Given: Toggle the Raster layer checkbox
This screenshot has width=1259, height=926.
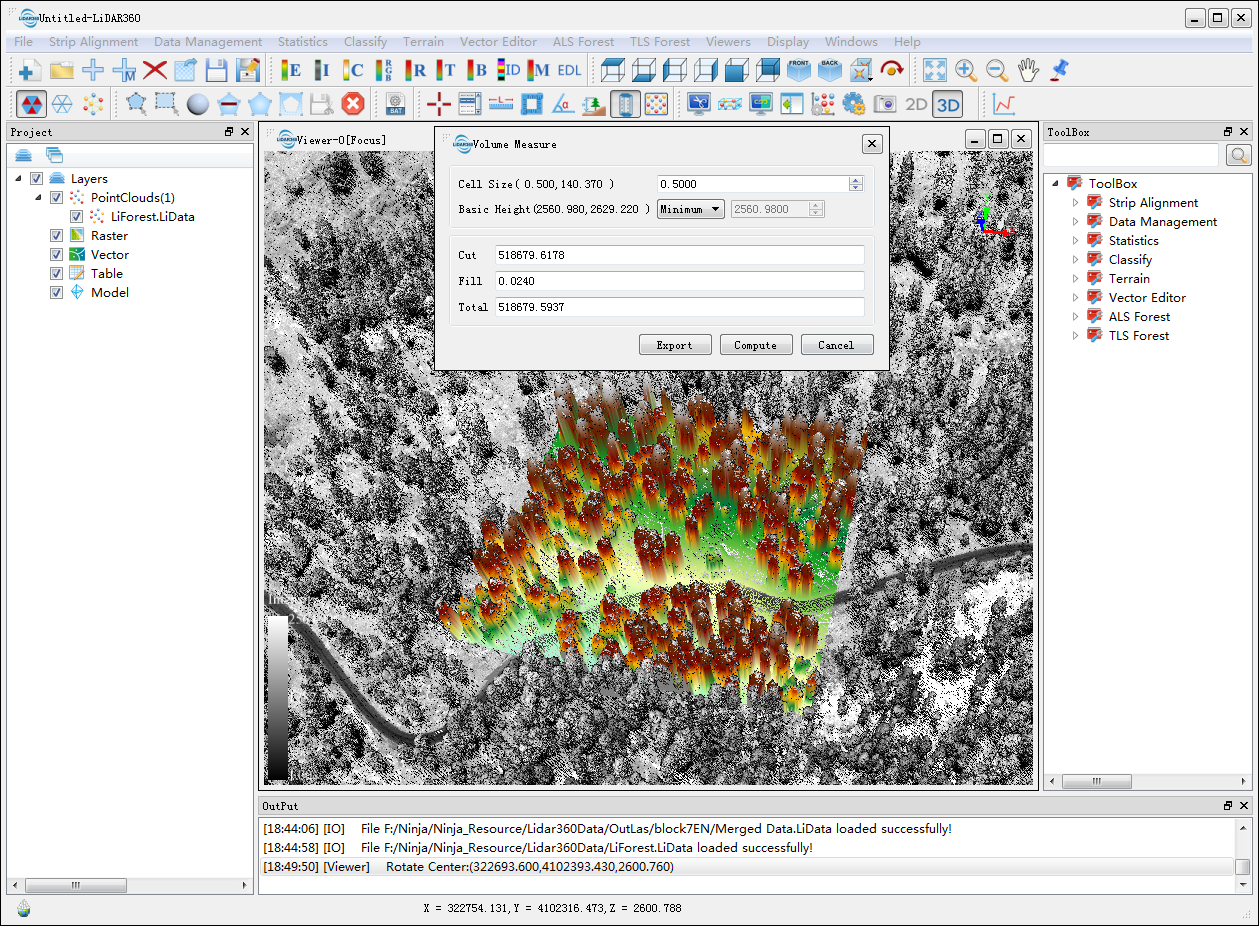Looking at the screenshot, I should point(56,236).
